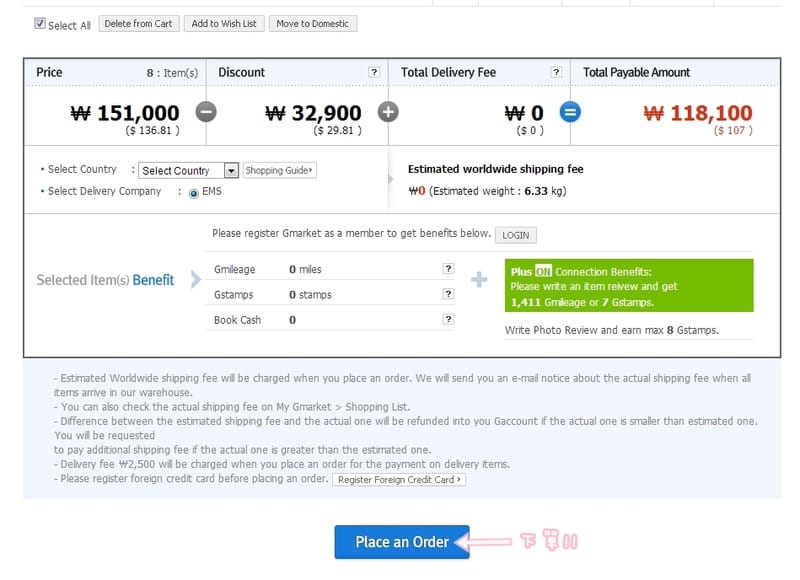The image size is (800, 580).
Task: Open Book Cash help question mark icon
Action: coord(448,319)
